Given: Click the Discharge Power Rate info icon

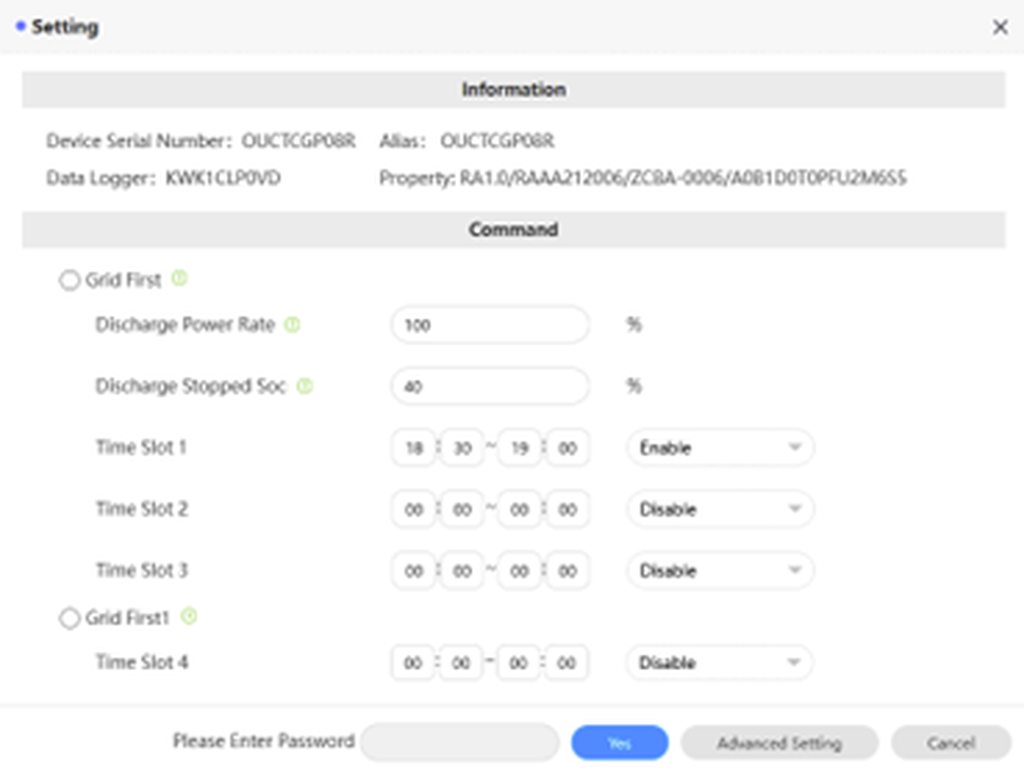Looking at the screenshot, I should coord(292,325).
